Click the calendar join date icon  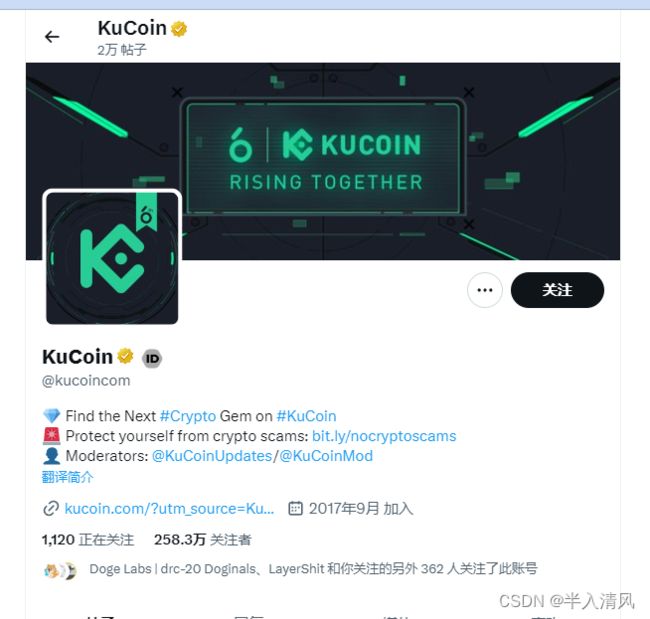click(295, 508)
